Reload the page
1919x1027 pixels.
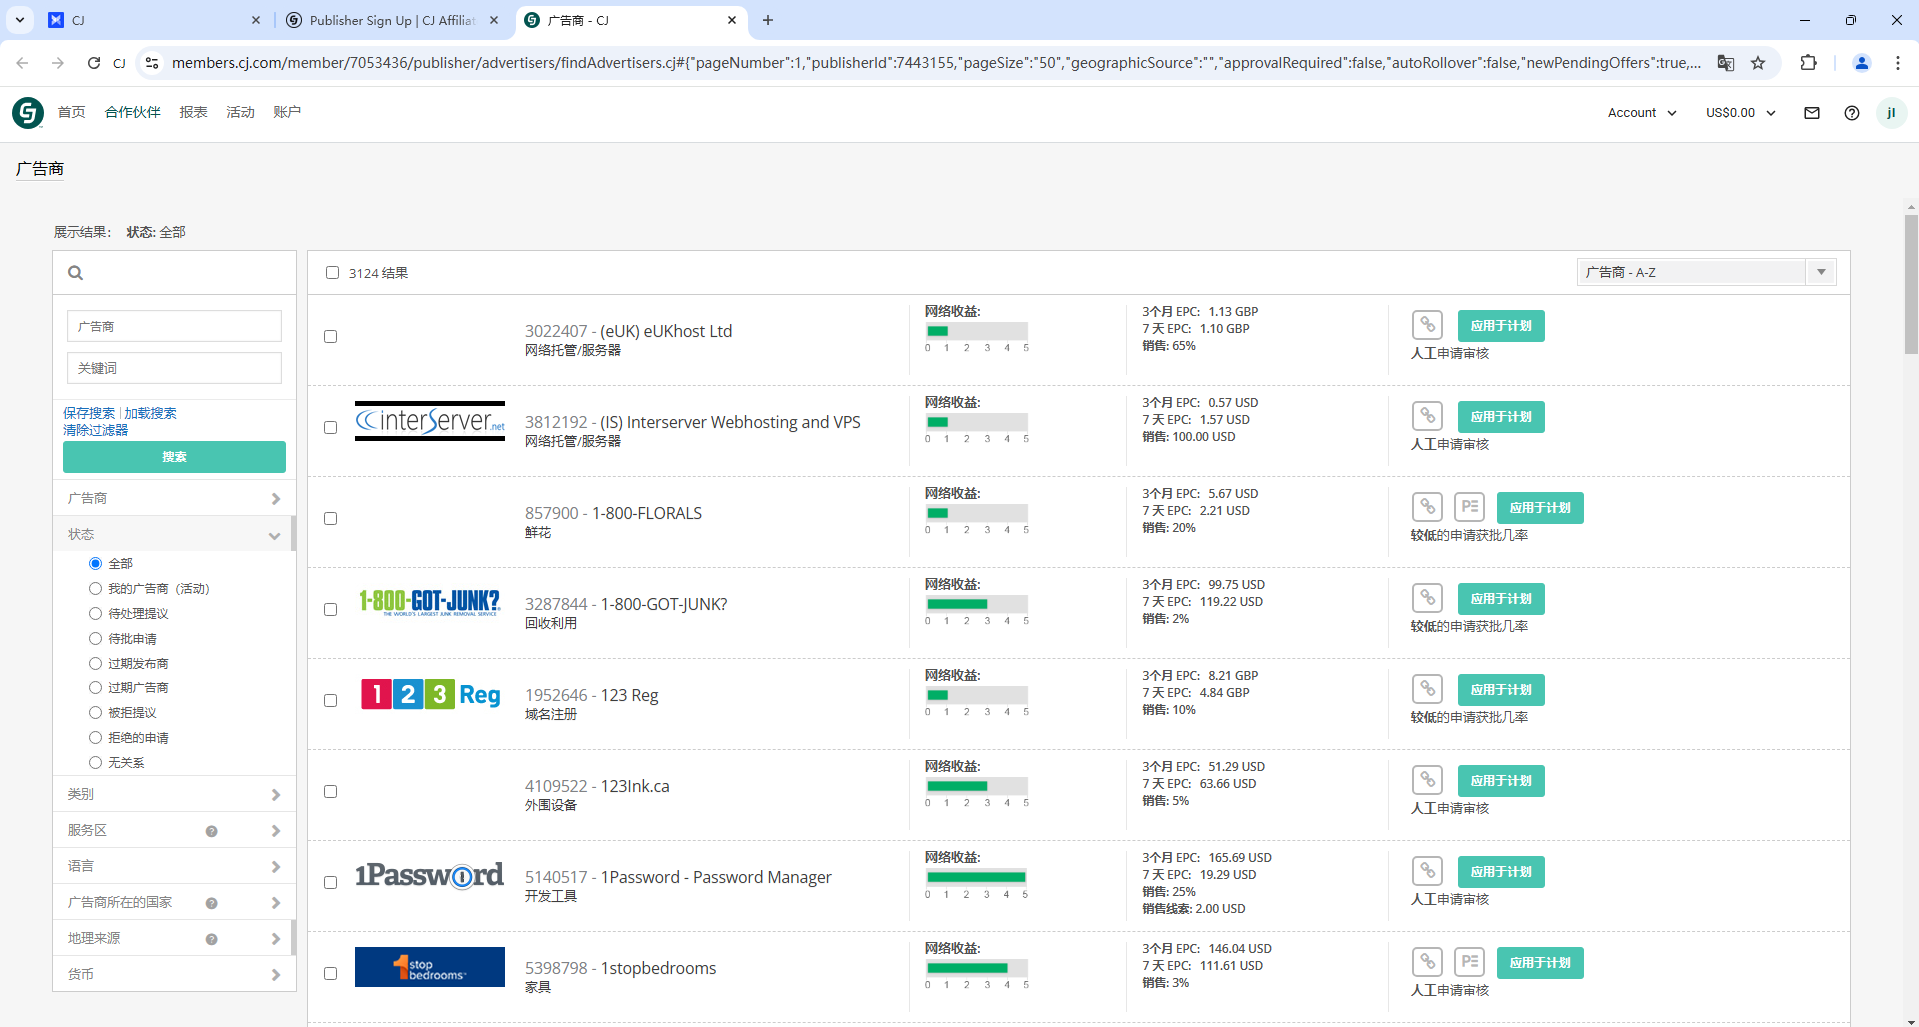[x=94, y=63]
